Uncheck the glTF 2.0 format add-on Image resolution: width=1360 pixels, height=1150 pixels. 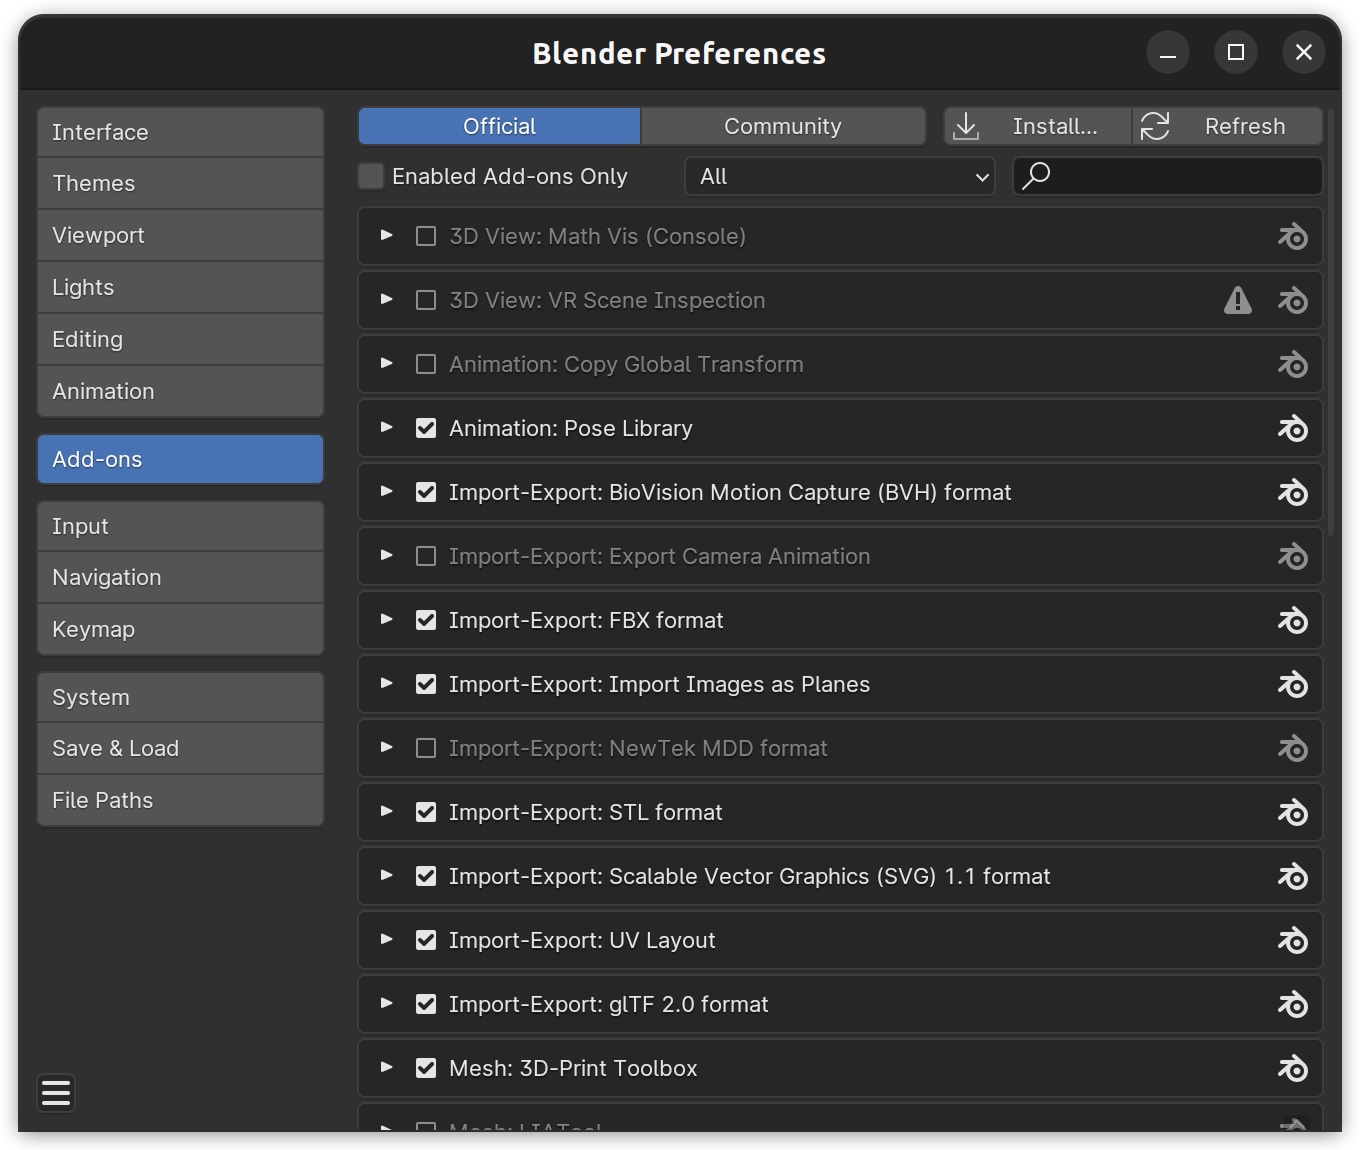pos(426,1004)
